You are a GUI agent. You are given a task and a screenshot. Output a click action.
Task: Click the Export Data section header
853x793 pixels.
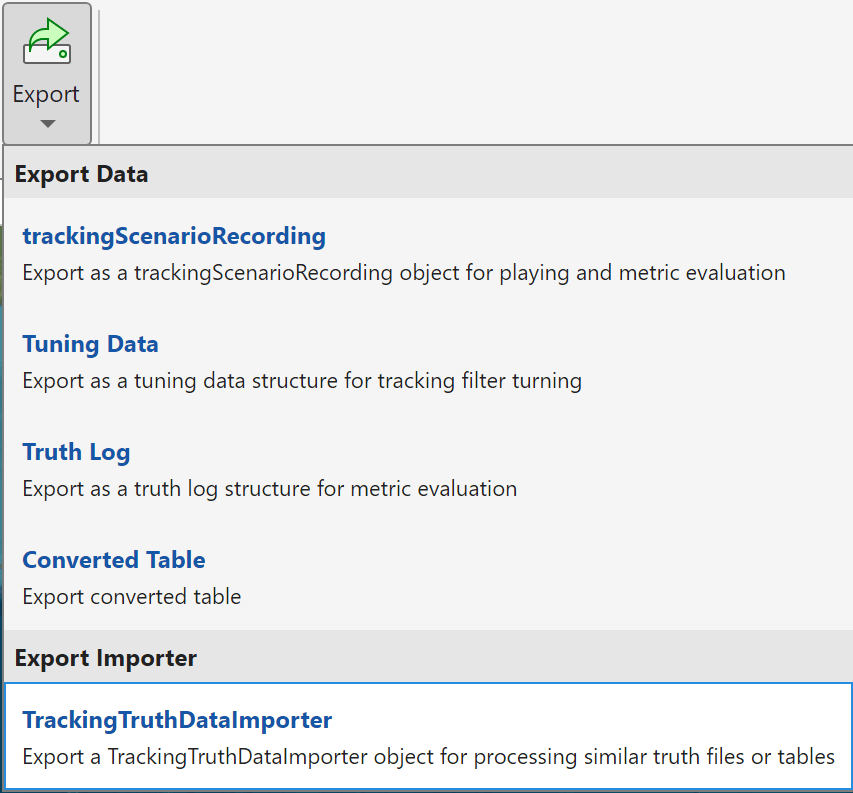click(x=81, y=174)
